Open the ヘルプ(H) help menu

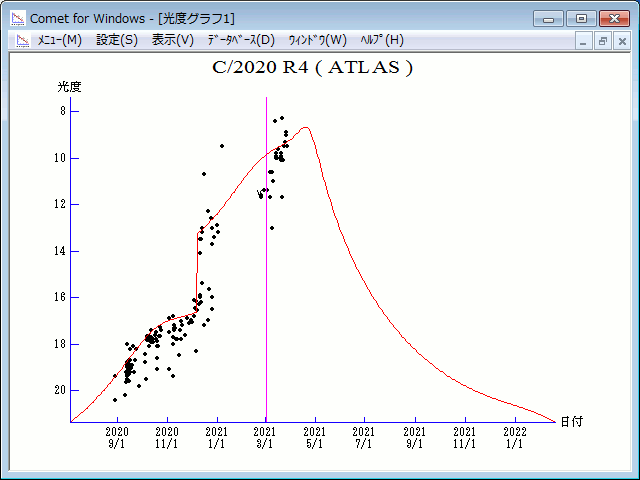click(382, 40)
